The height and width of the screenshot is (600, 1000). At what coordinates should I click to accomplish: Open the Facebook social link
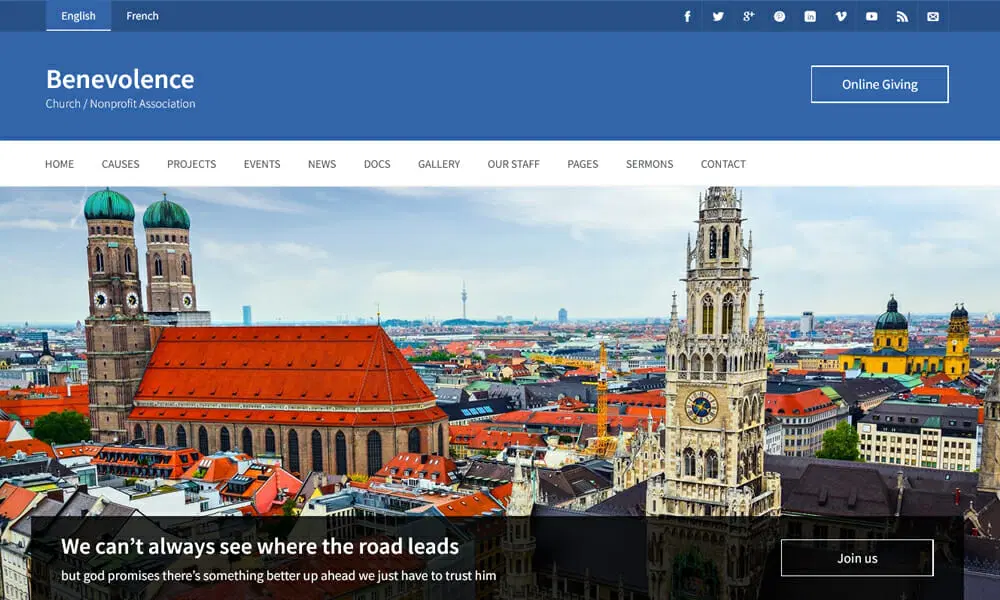tap(687, 17)
